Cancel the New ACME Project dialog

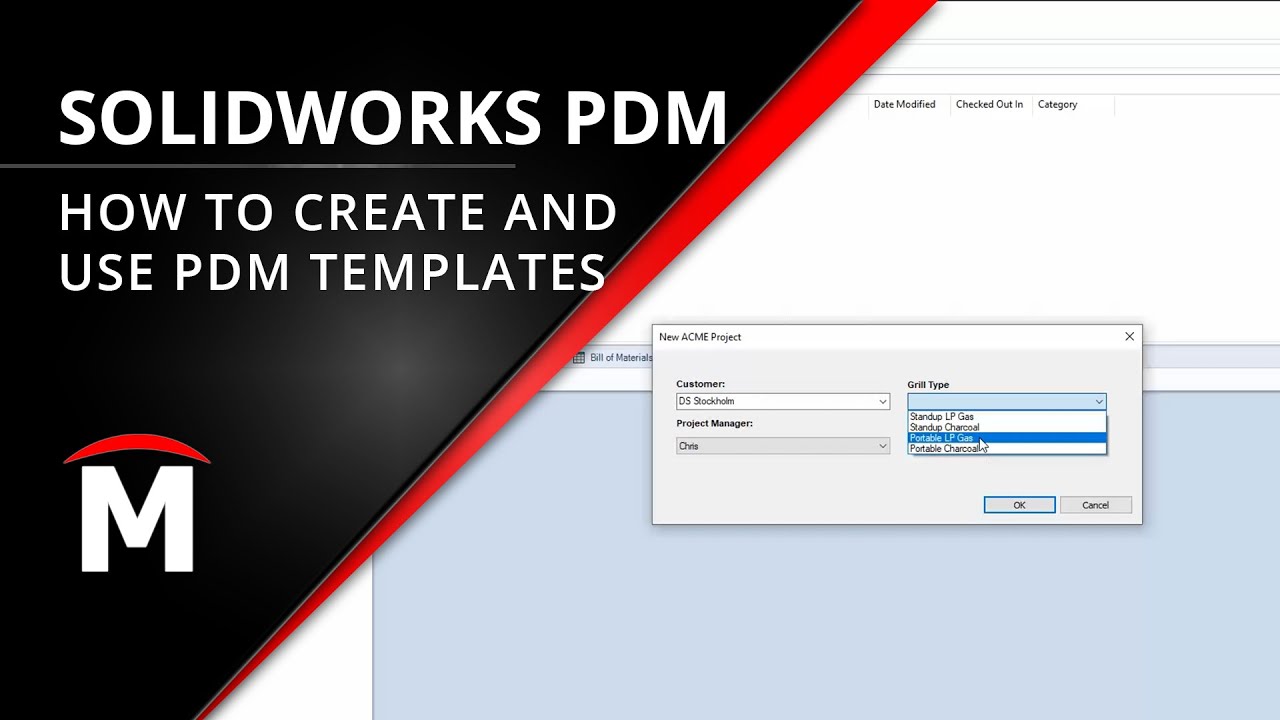(1095, 505)
